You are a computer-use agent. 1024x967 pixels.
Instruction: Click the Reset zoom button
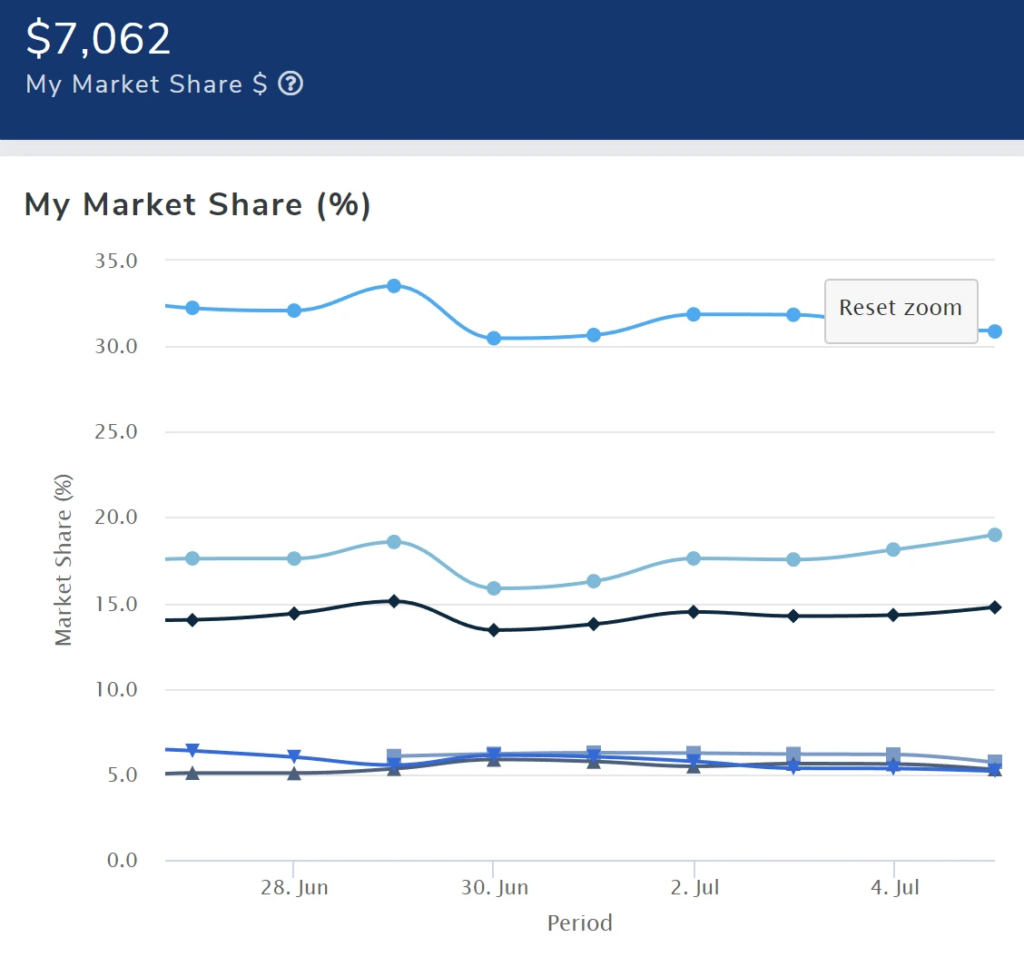click(x=900, y=309)
